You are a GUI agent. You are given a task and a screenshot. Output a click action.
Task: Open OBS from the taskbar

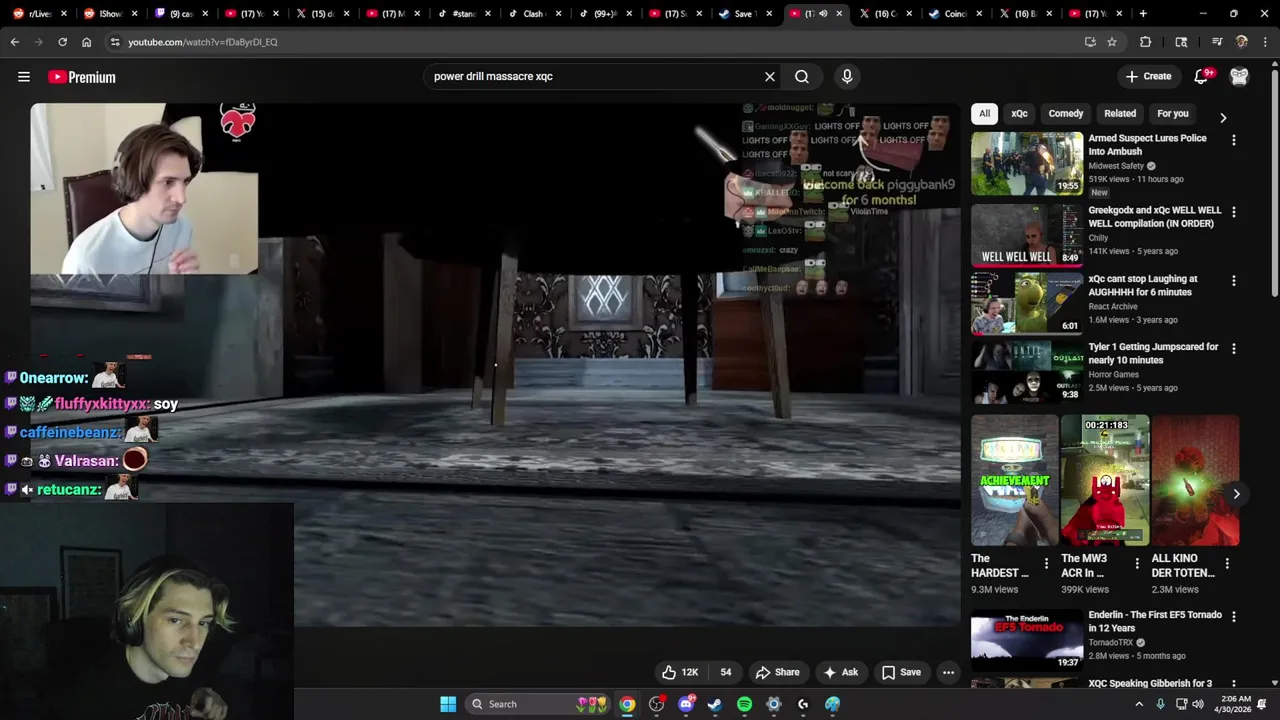coord(657,704)
